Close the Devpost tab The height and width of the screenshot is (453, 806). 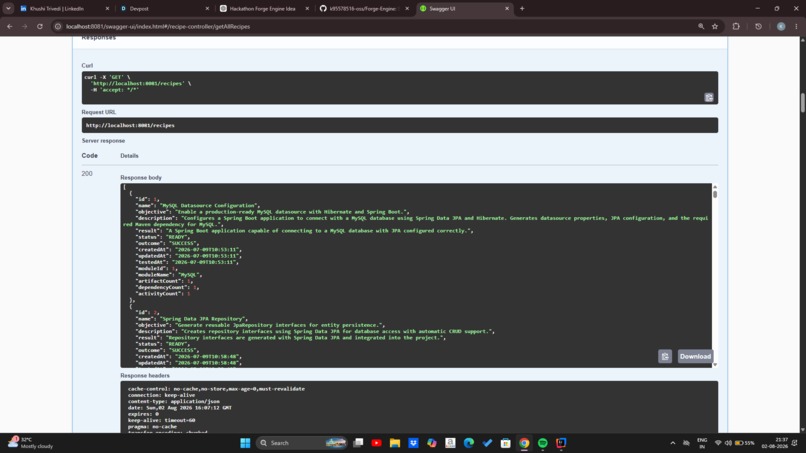(x=207, y=8)
